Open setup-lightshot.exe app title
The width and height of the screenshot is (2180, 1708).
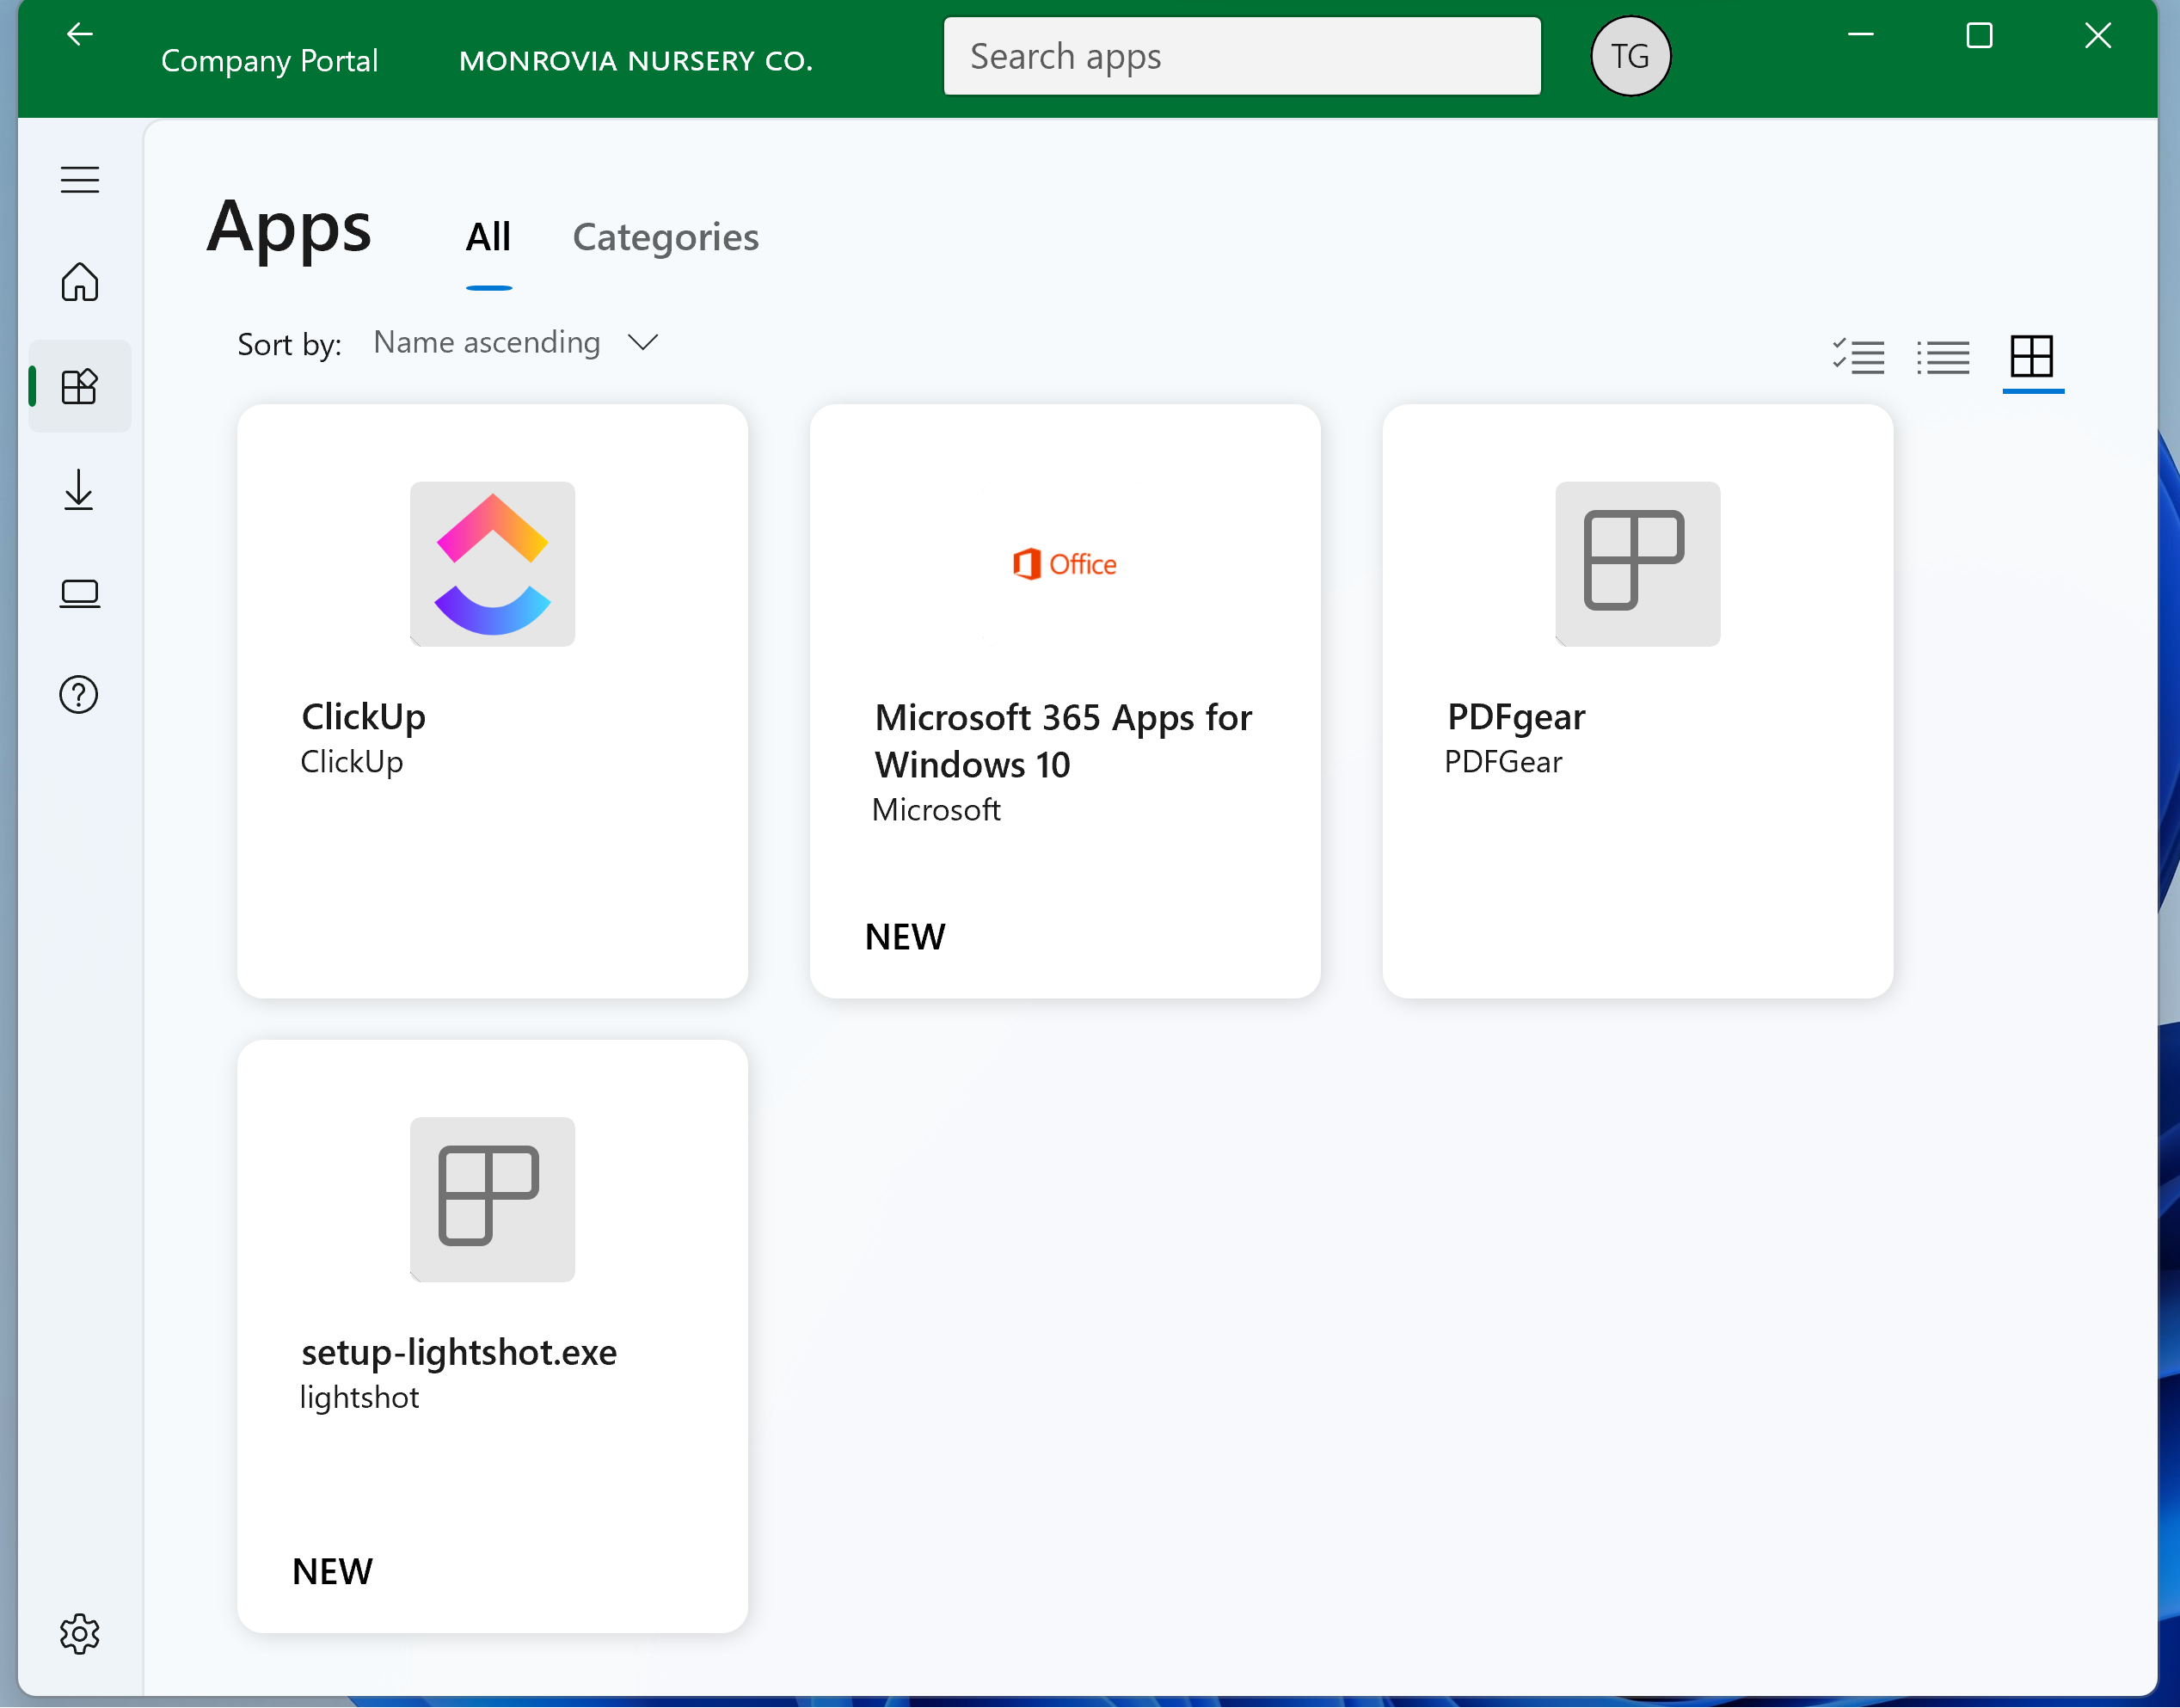[x=459, y=1352]
